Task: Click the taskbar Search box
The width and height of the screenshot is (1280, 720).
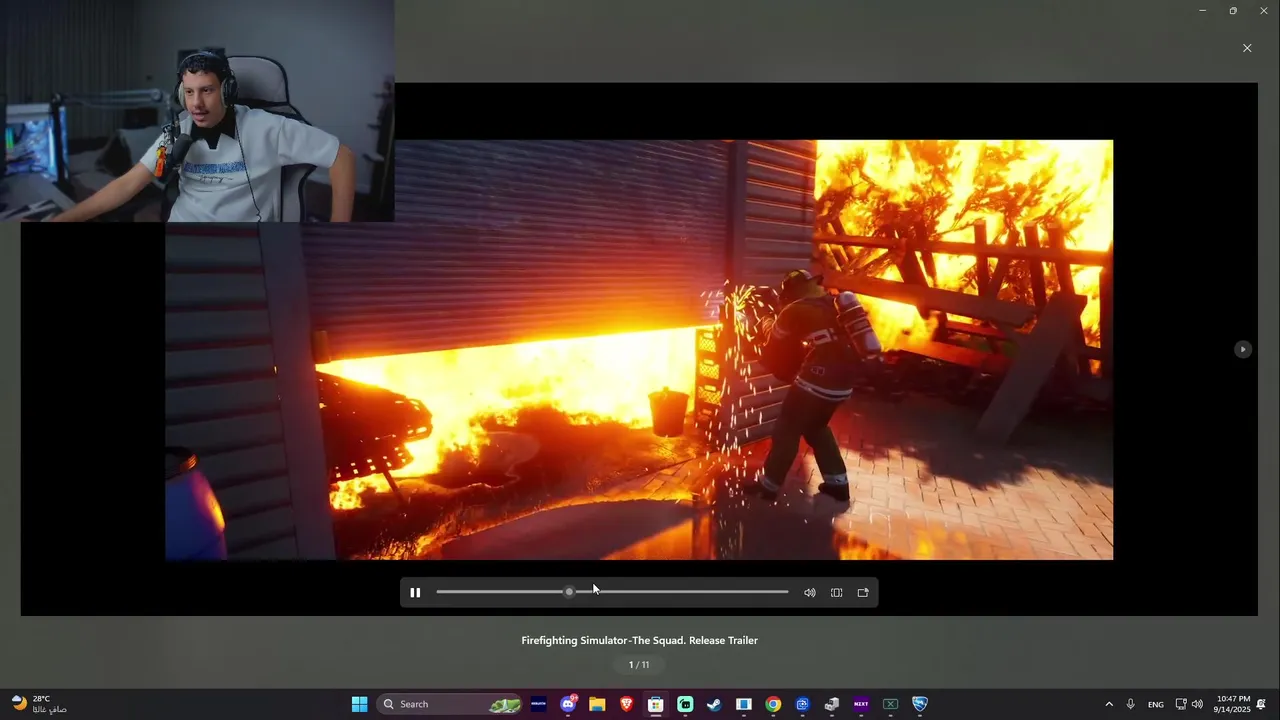Action: [x=451, y=704]
